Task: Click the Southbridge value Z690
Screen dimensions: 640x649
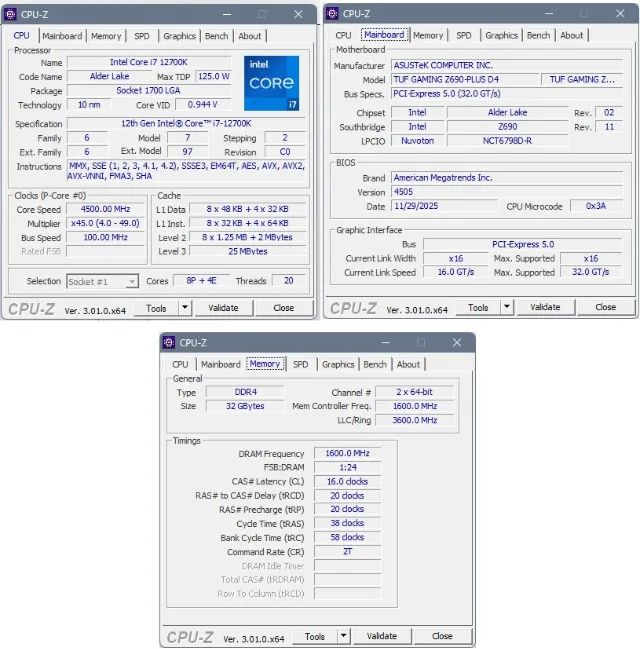Action: (x=508, y=127)
